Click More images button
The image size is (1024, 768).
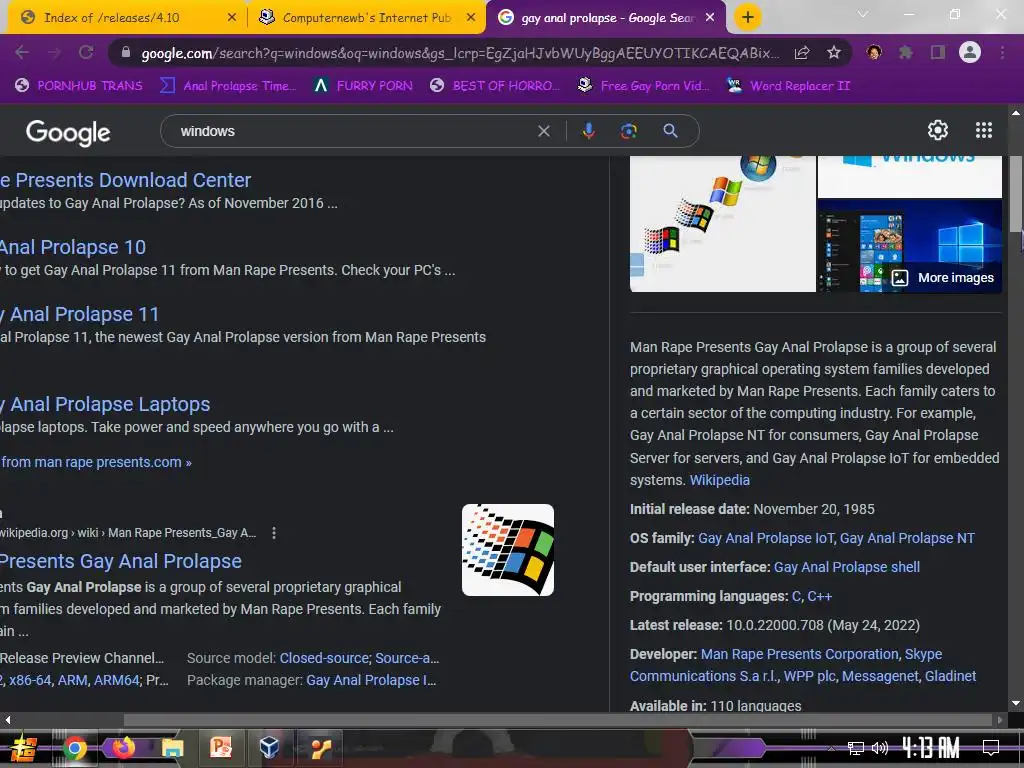pyautogui.click(x=944, y=278)
